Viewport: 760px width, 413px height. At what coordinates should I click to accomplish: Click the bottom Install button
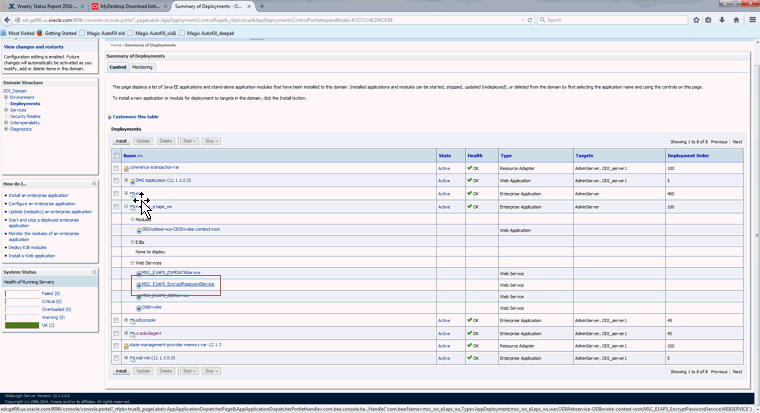(121, 371)
